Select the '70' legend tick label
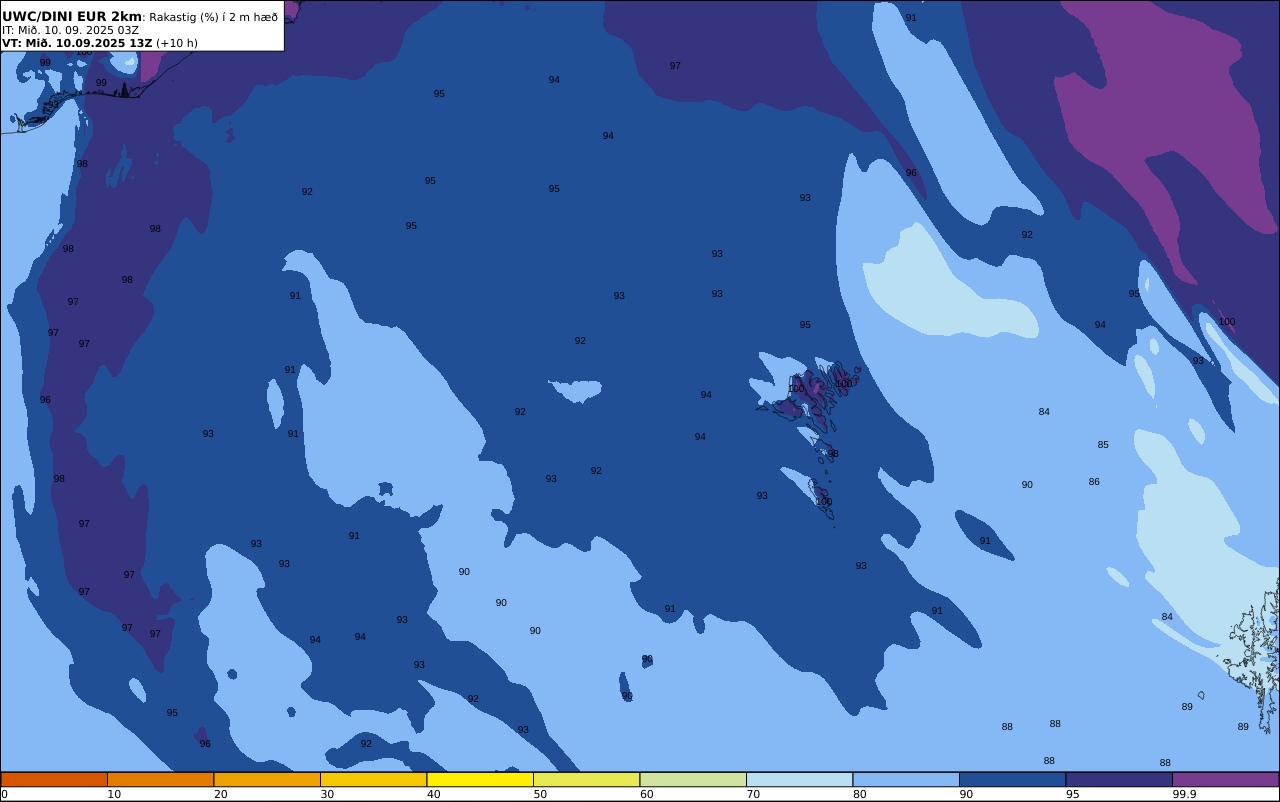This screenshot has height=802, width=1280. click(753, 794)
